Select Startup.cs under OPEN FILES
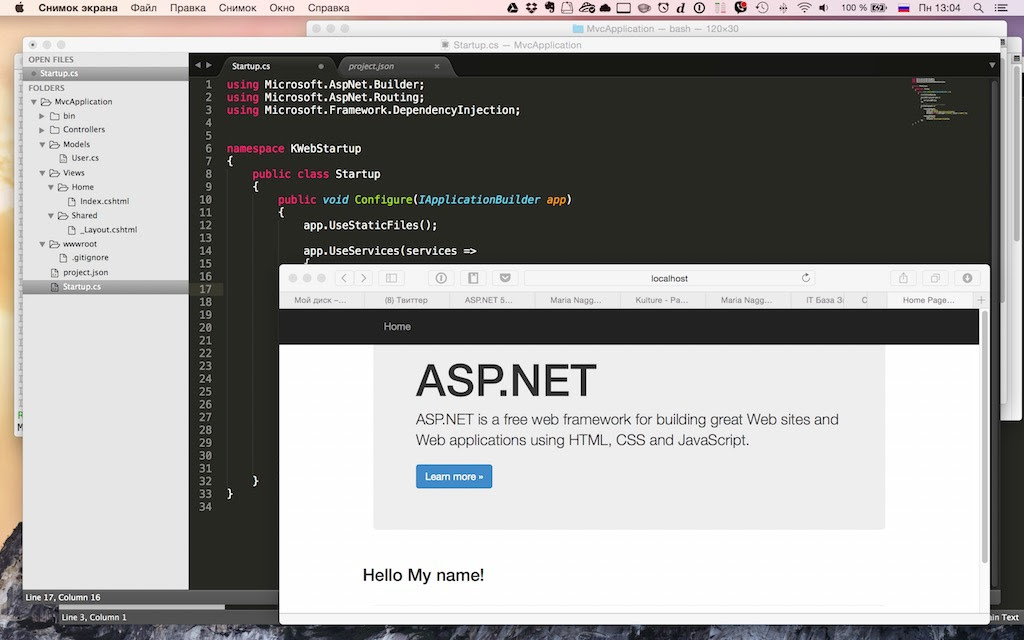 coord(59,73)
